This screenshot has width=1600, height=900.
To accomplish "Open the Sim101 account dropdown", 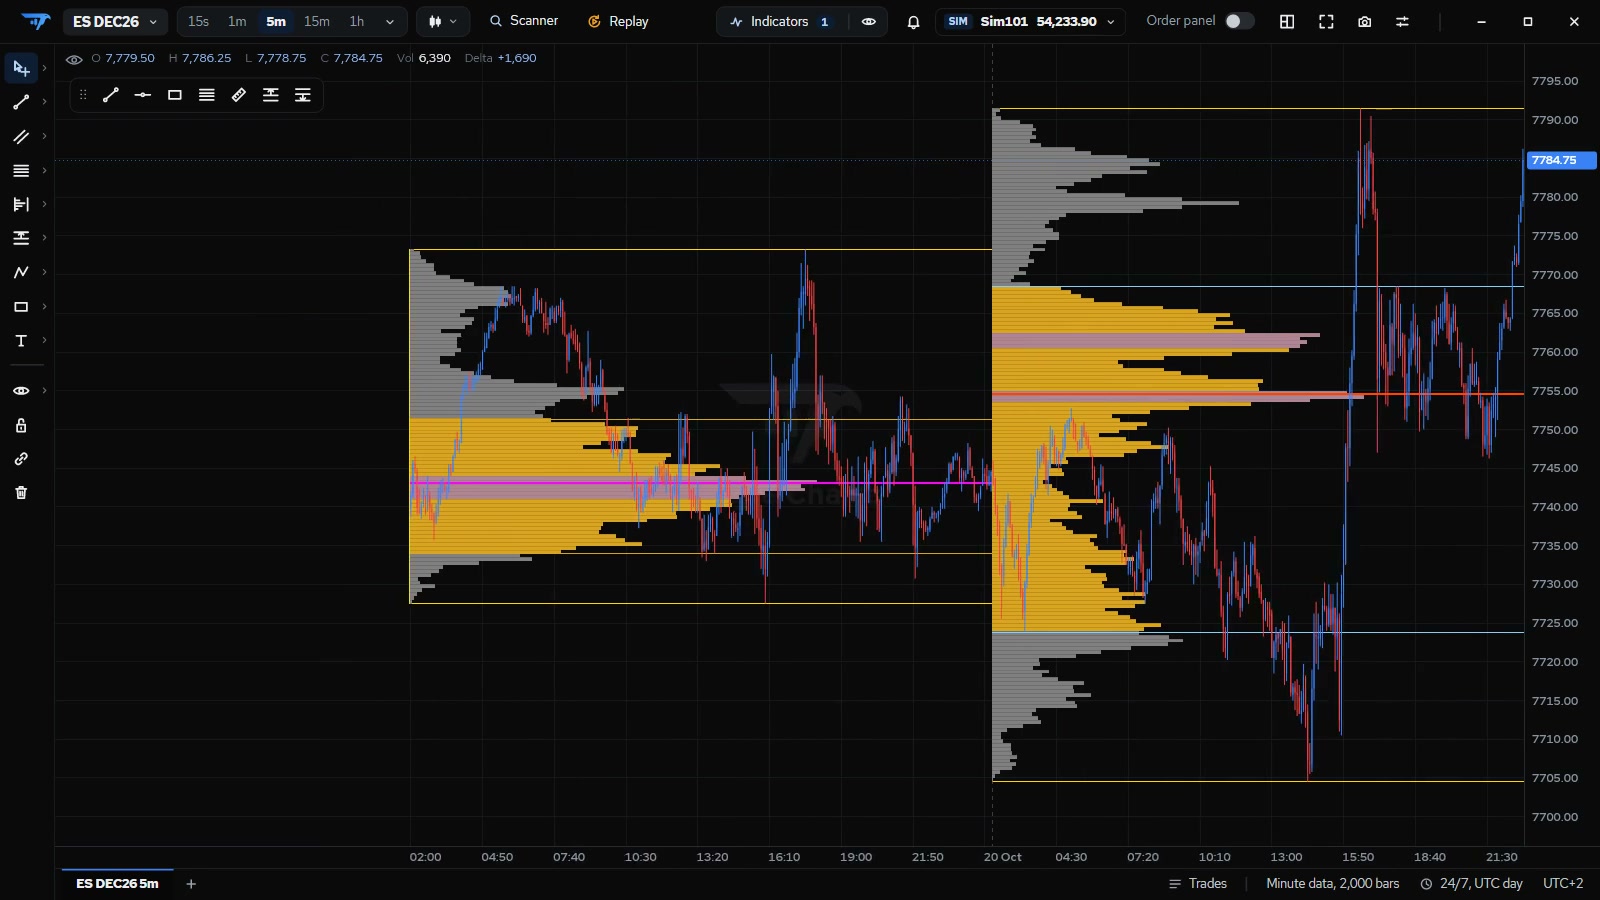I will pos(1030,21).
